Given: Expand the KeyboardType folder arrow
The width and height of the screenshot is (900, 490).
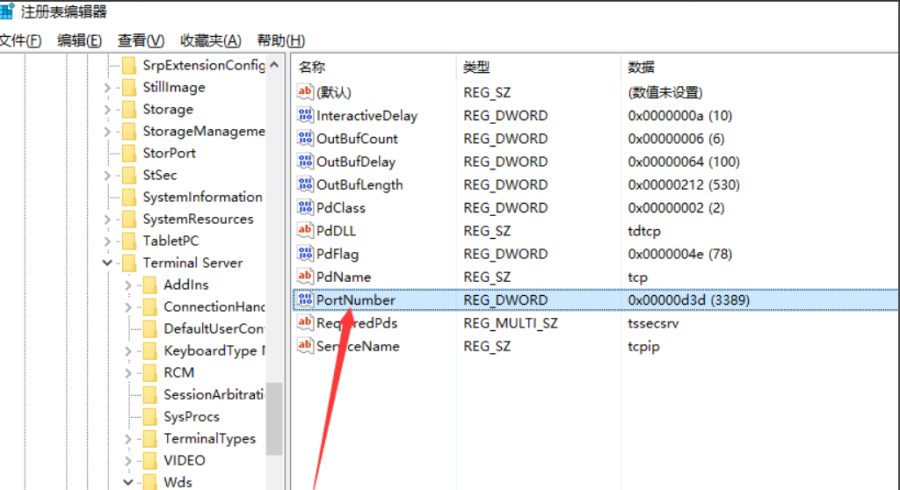Looking at the screenshot, I should (x=128, y=351).
